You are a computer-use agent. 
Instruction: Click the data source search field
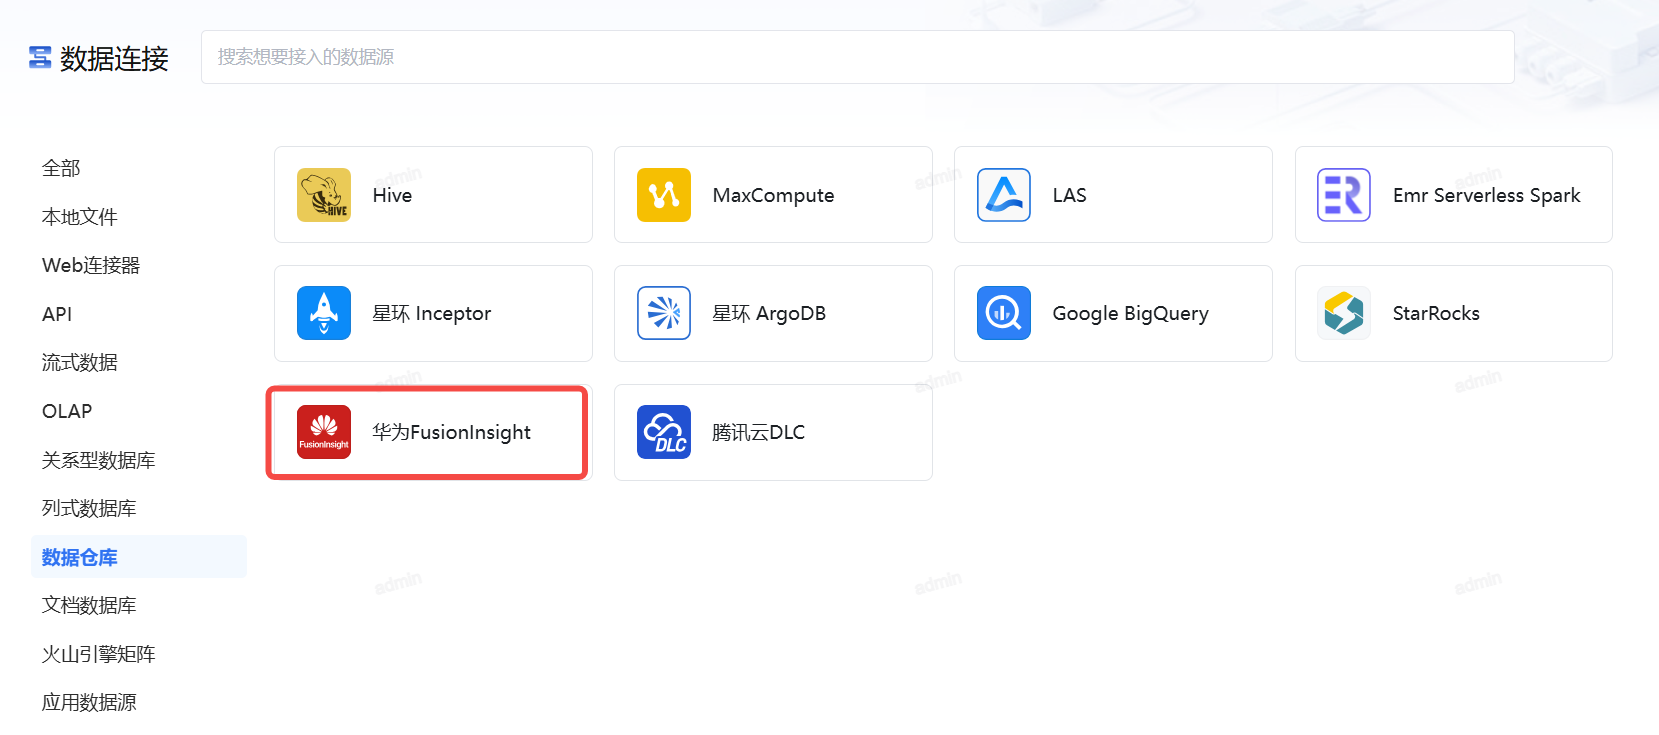[858, 57]
